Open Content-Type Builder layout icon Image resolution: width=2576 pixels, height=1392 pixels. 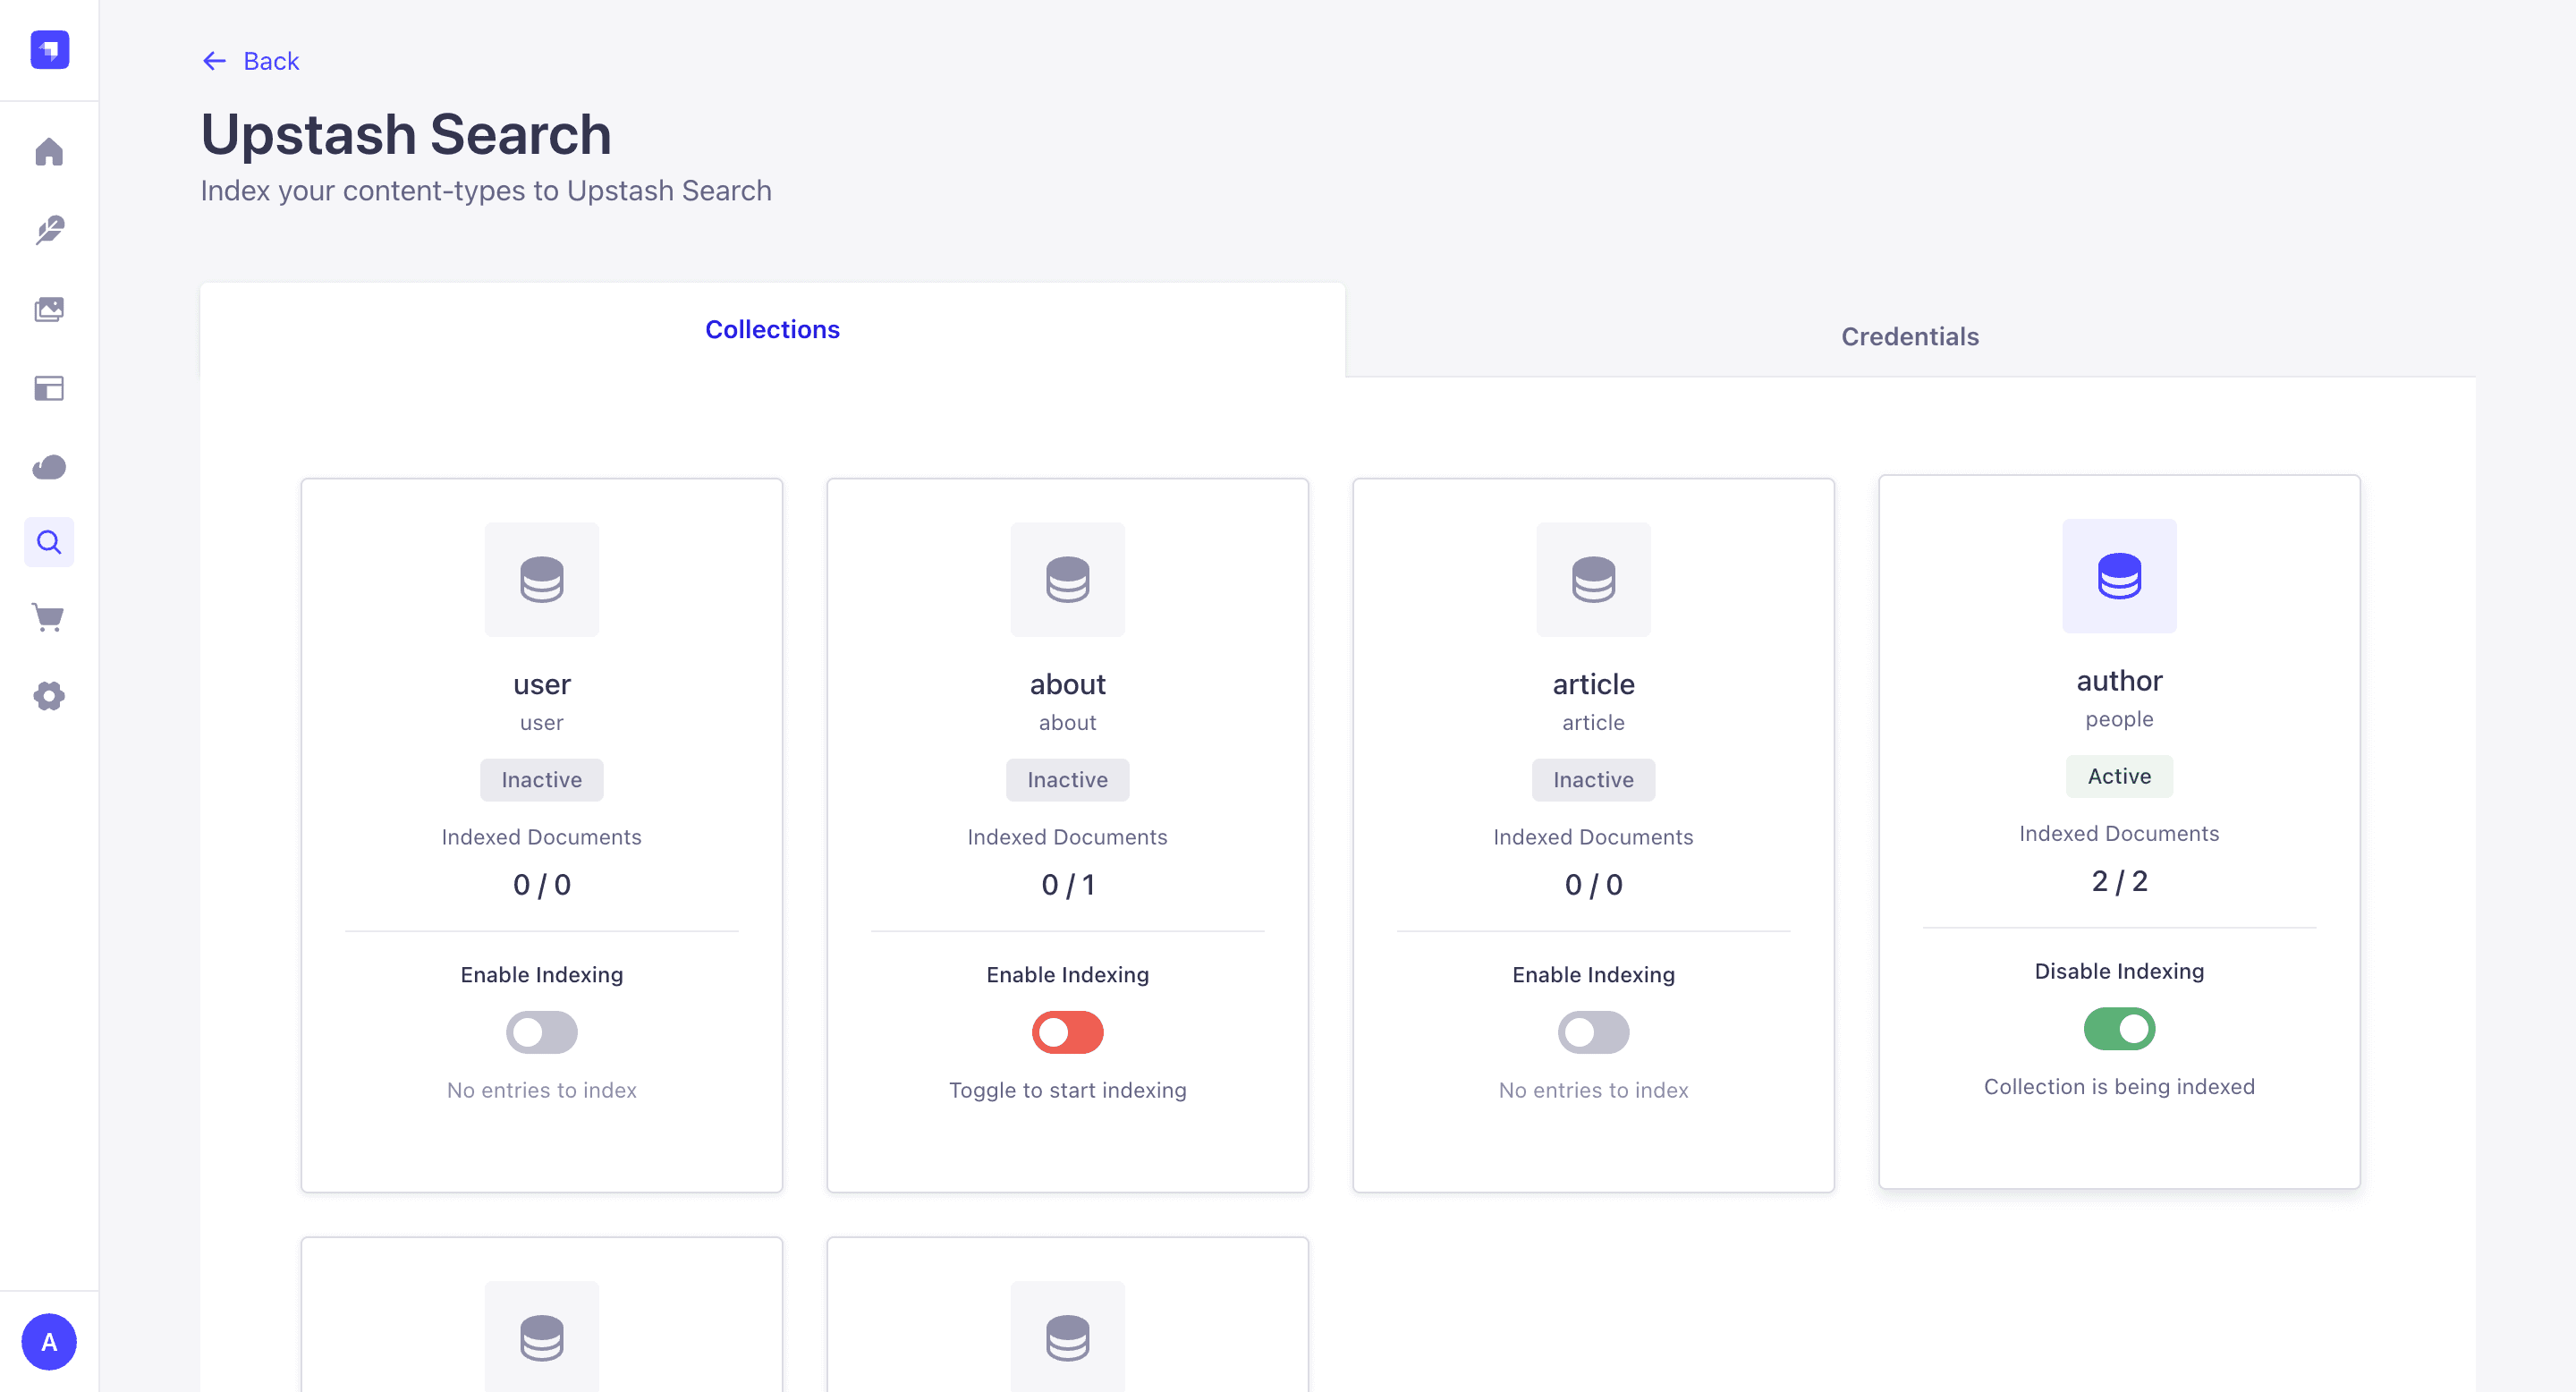(x=49, y=388)
